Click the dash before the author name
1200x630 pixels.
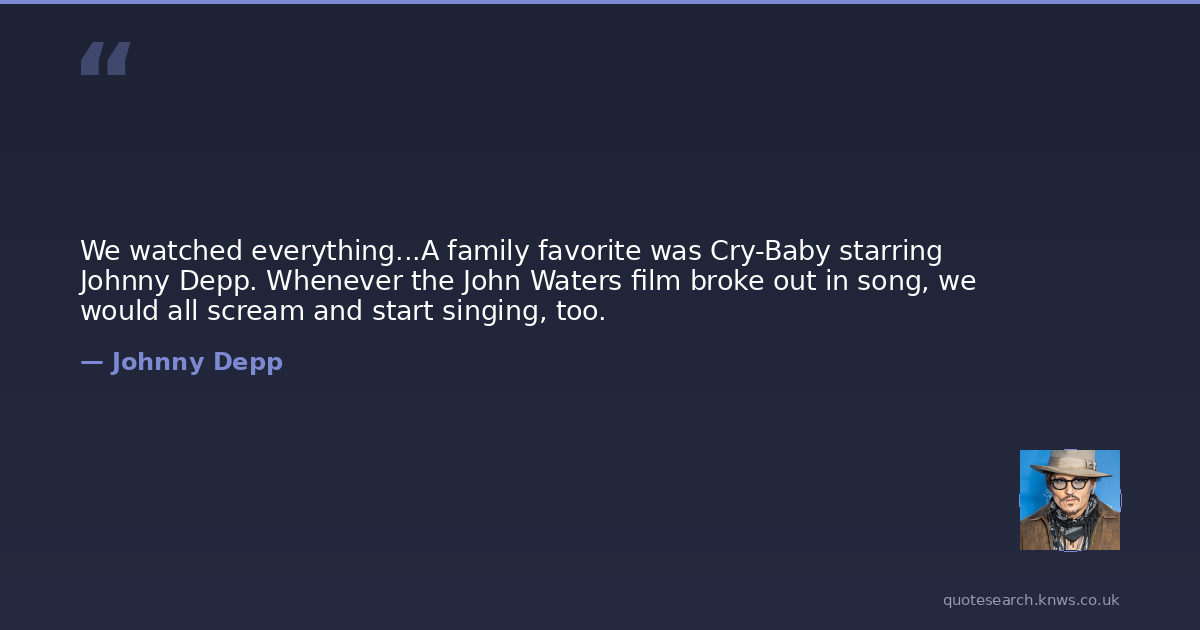tap(92, 362)
